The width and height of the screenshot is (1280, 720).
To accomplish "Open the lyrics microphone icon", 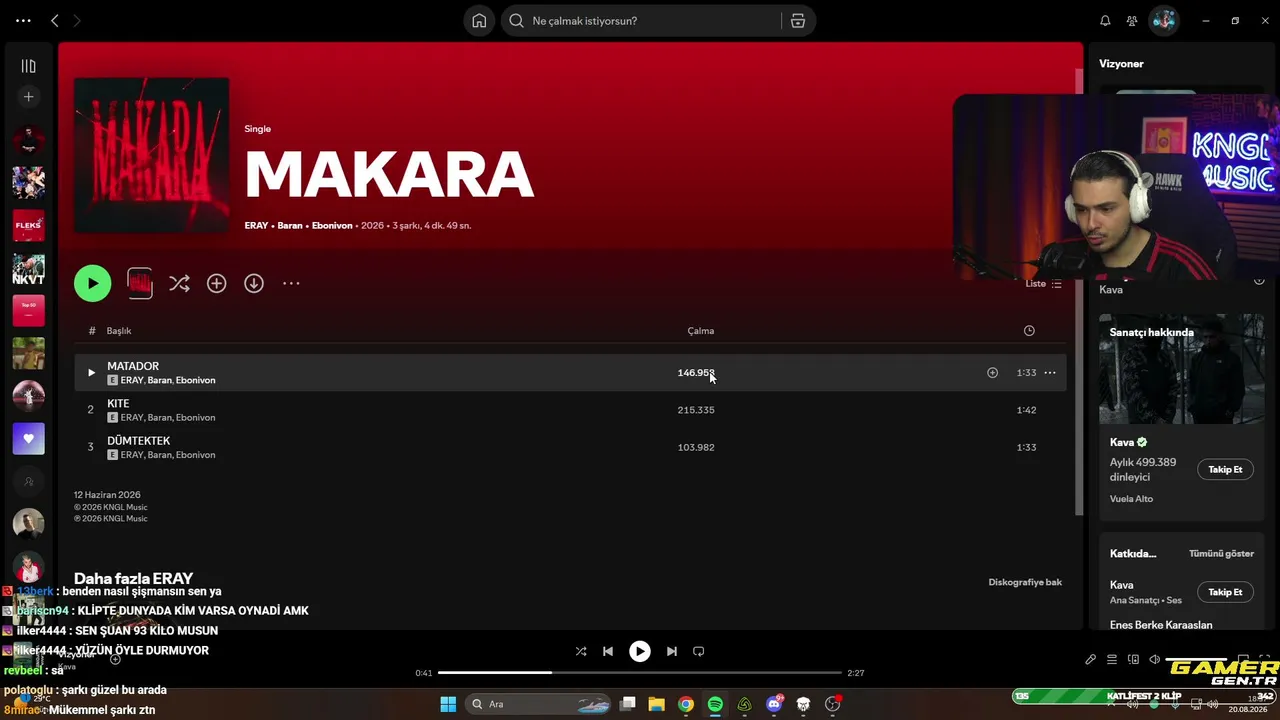I will (x=1090, y=660).
